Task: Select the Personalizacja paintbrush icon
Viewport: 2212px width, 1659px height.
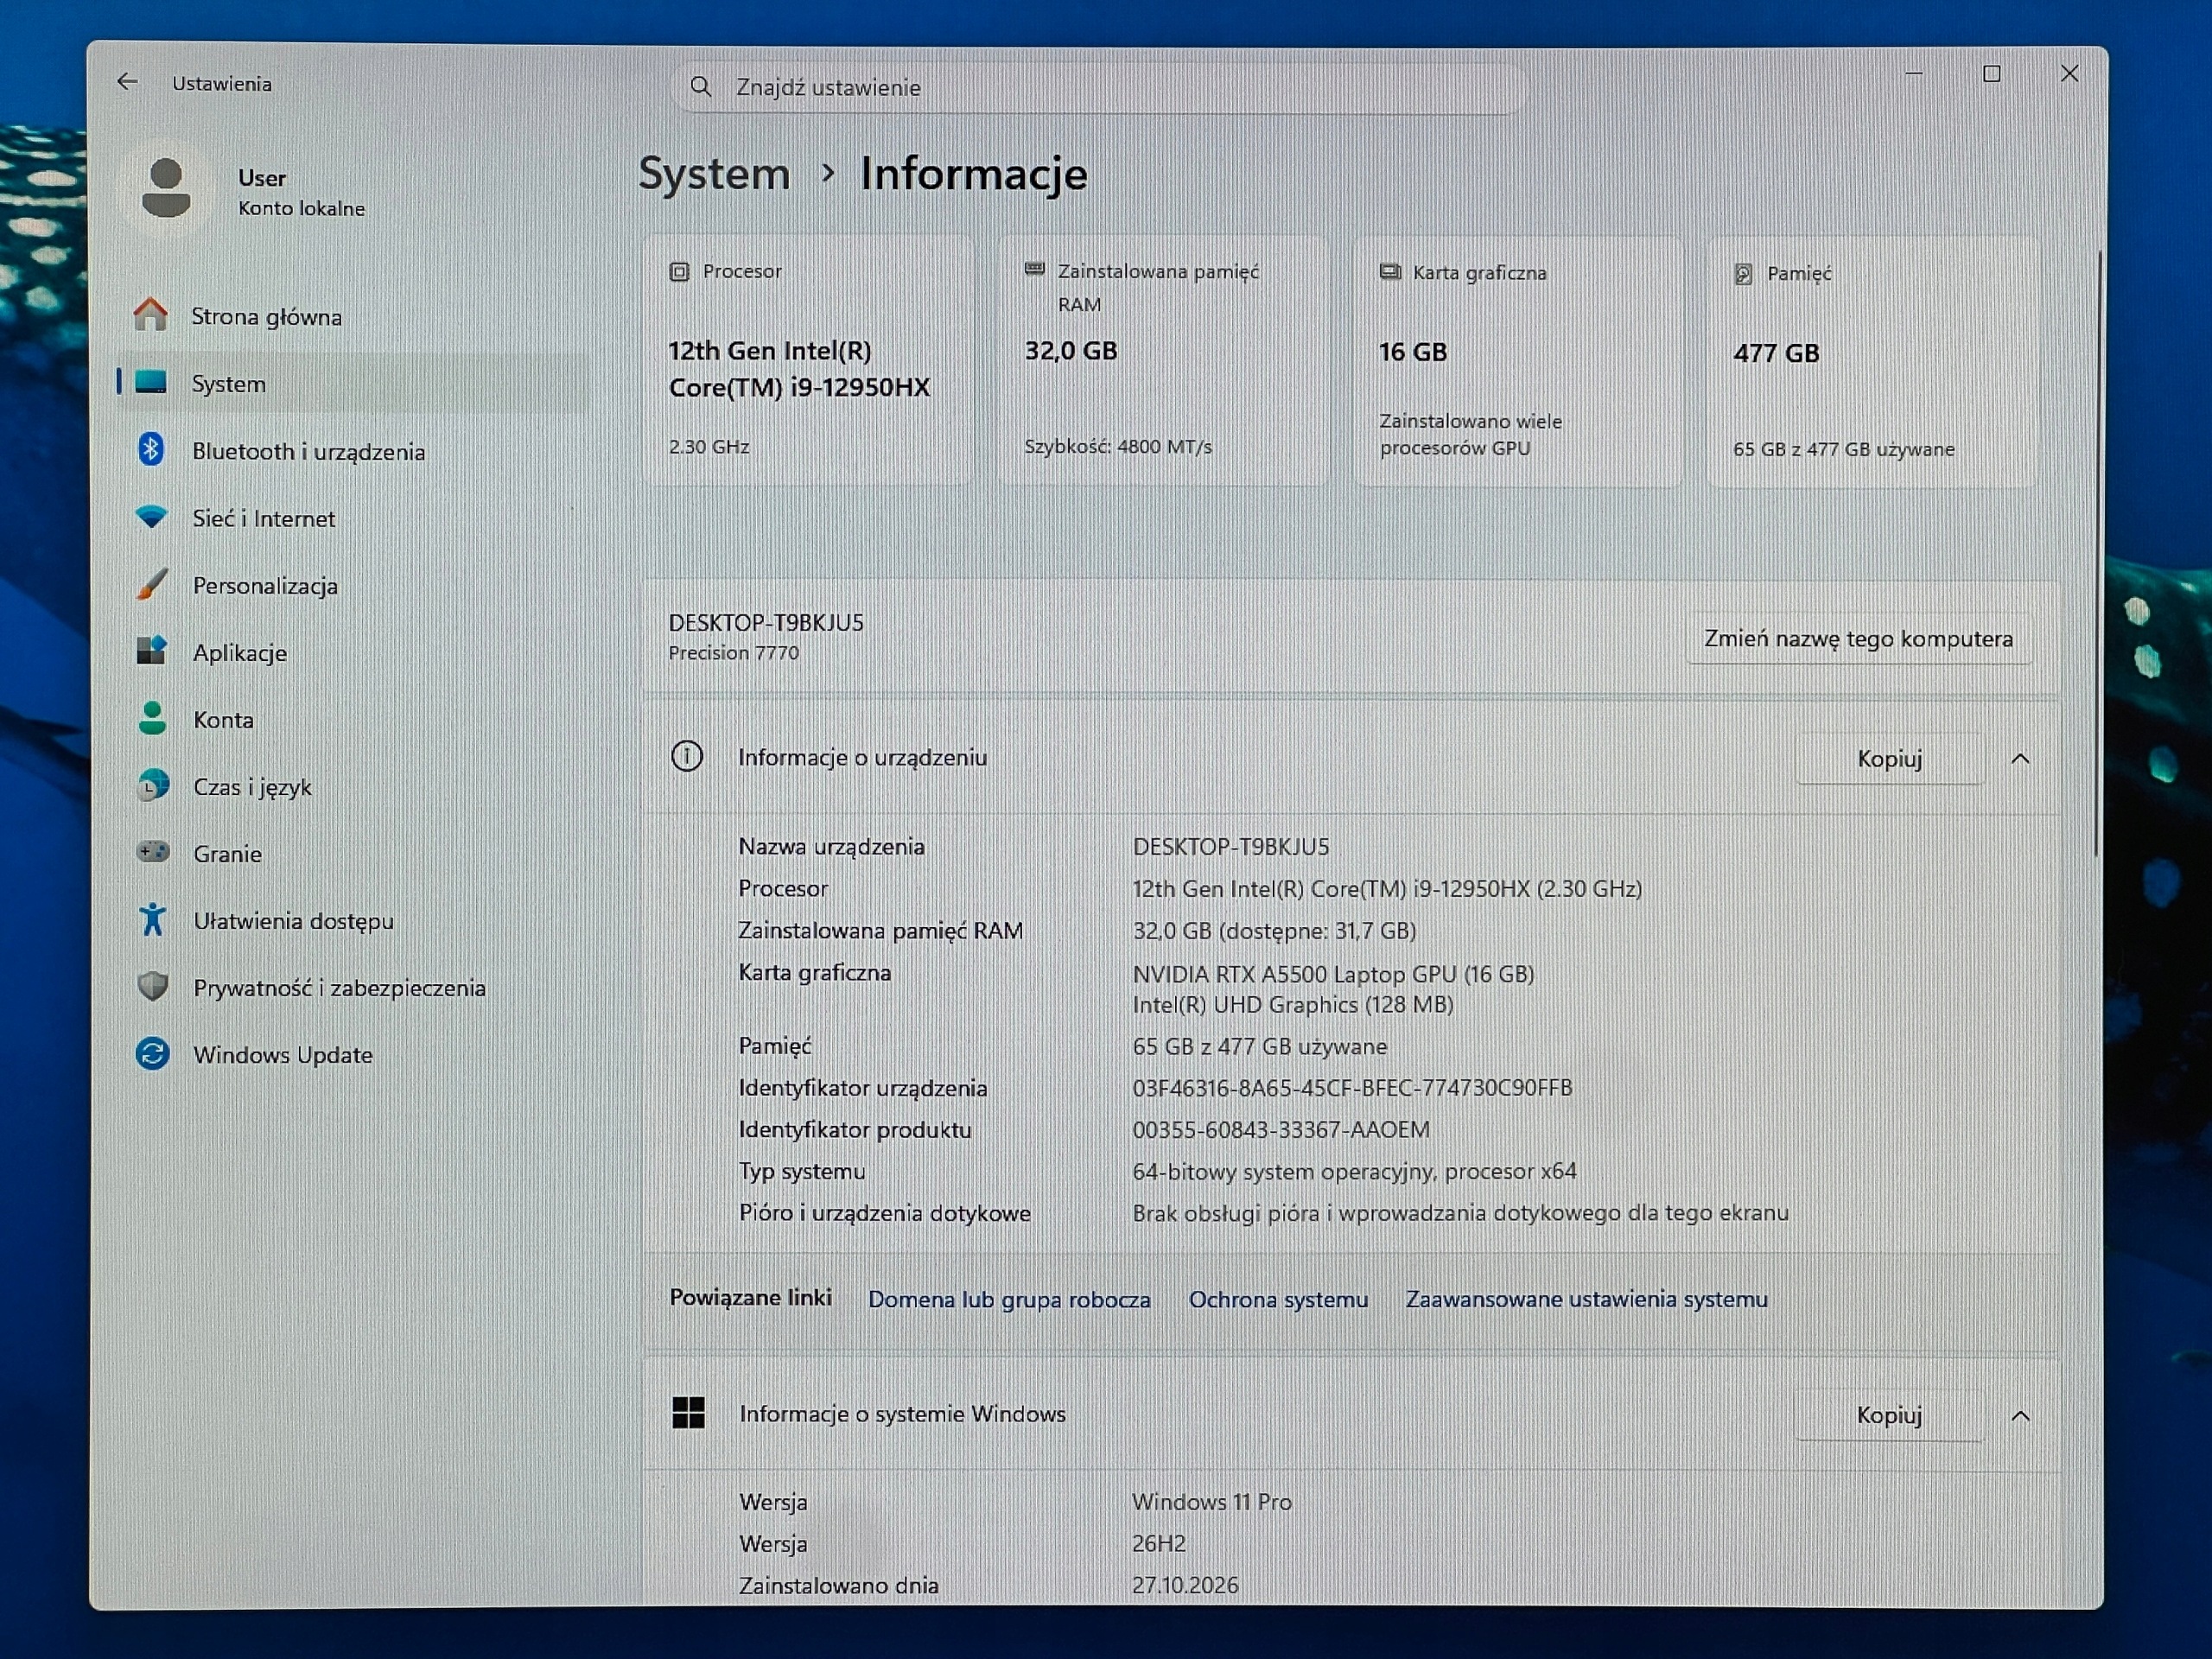Action: click(152, 584)
